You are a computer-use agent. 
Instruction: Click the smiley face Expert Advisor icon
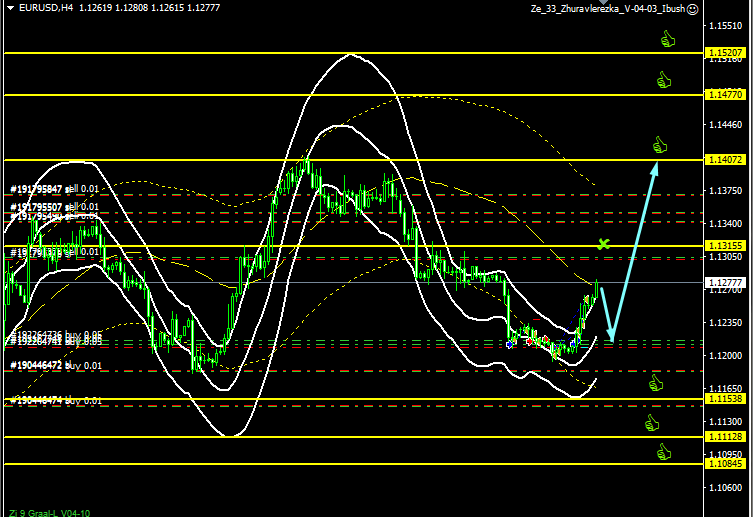[692, 9]
